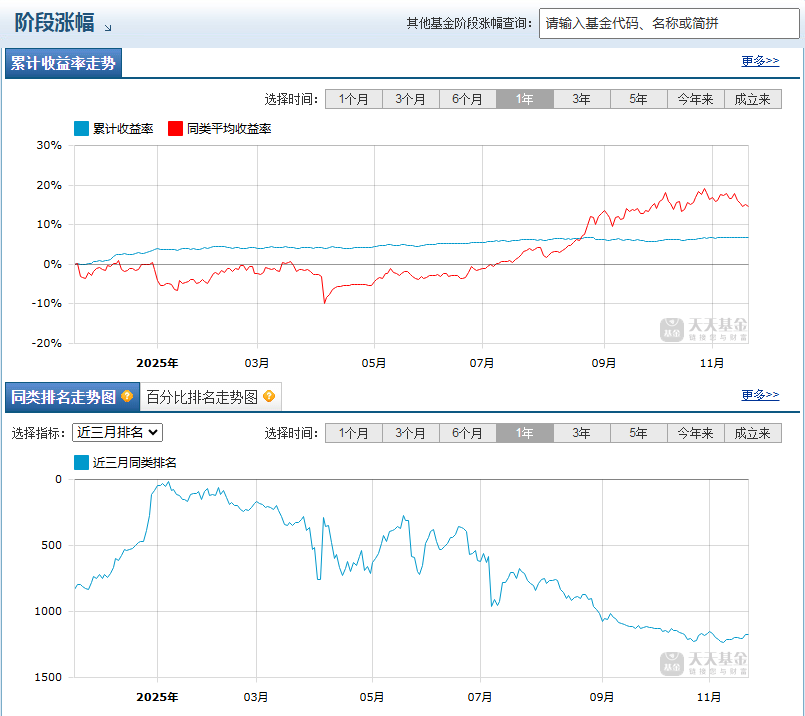
Task: Switch to the 百分比排名走势图 tab
Action: (x=210, y=397)
